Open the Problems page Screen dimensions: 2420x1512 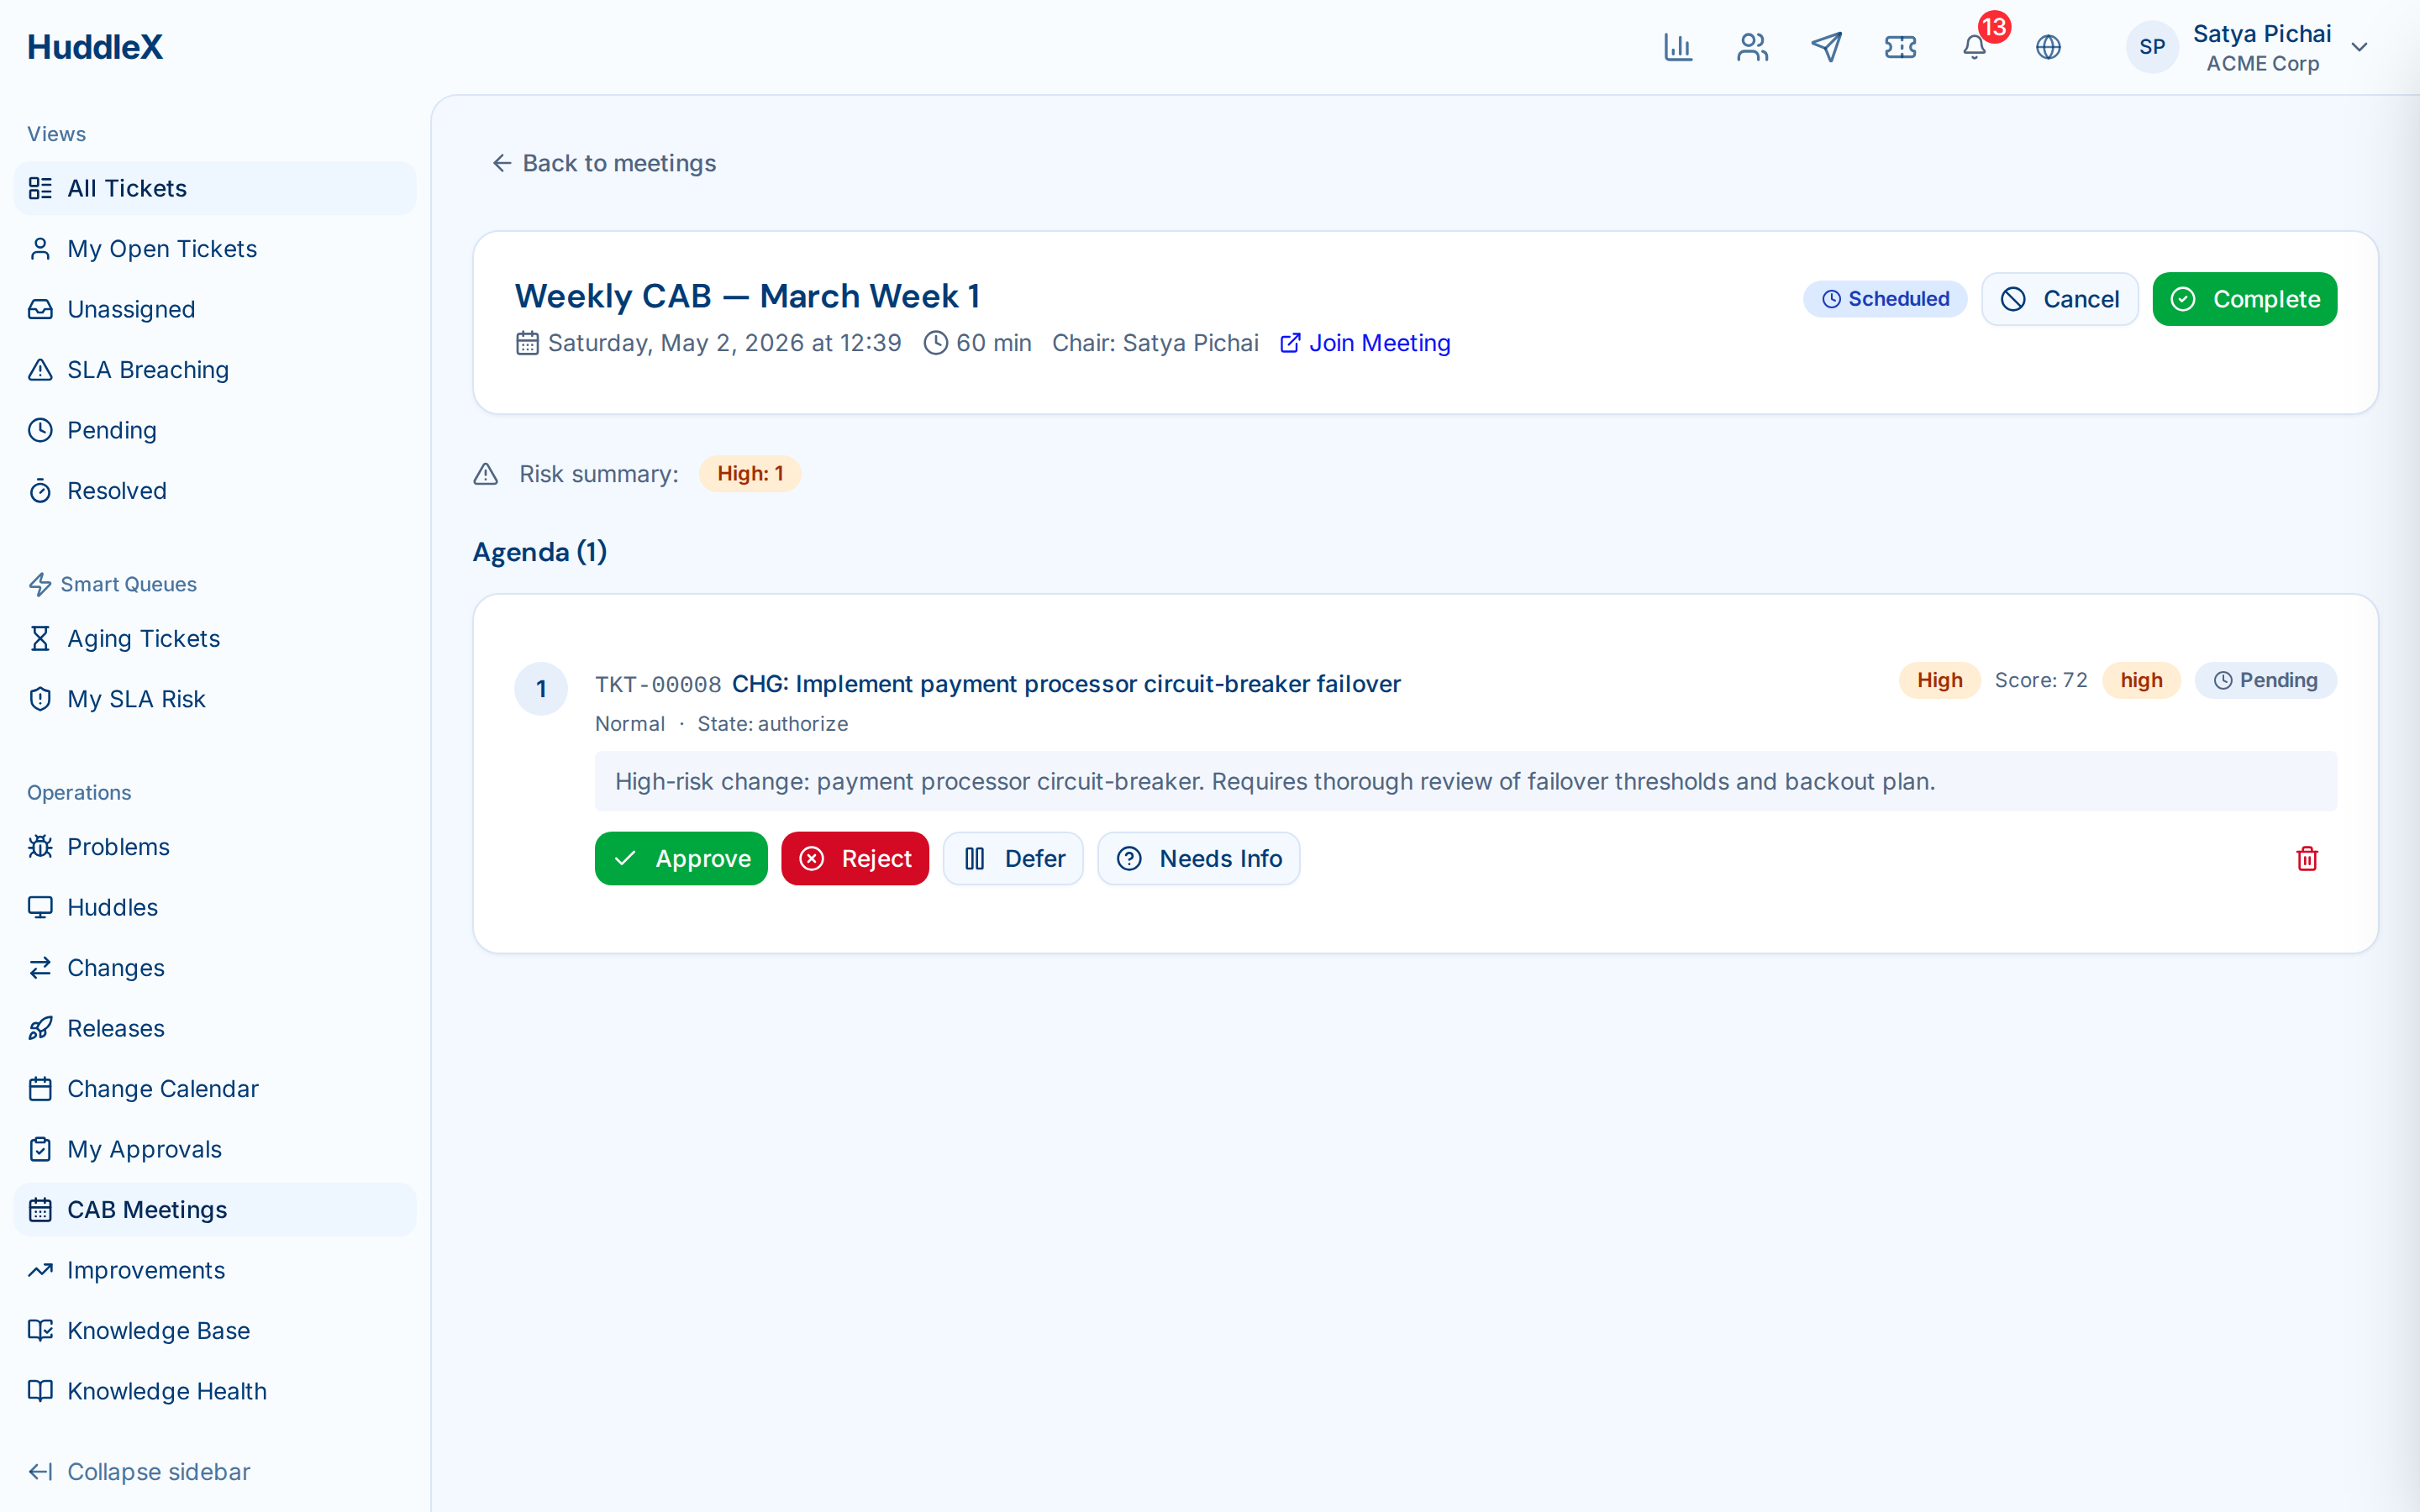pos(215,847)
